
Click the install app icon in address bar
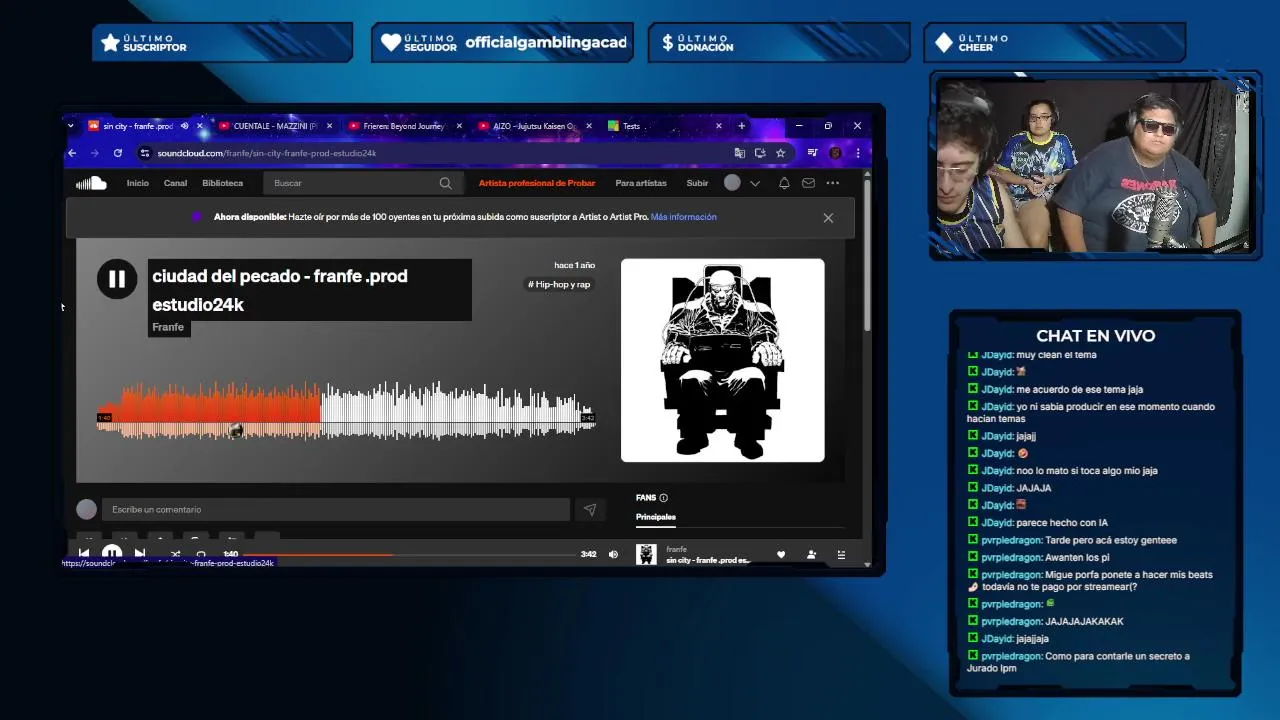click(760, 153)
